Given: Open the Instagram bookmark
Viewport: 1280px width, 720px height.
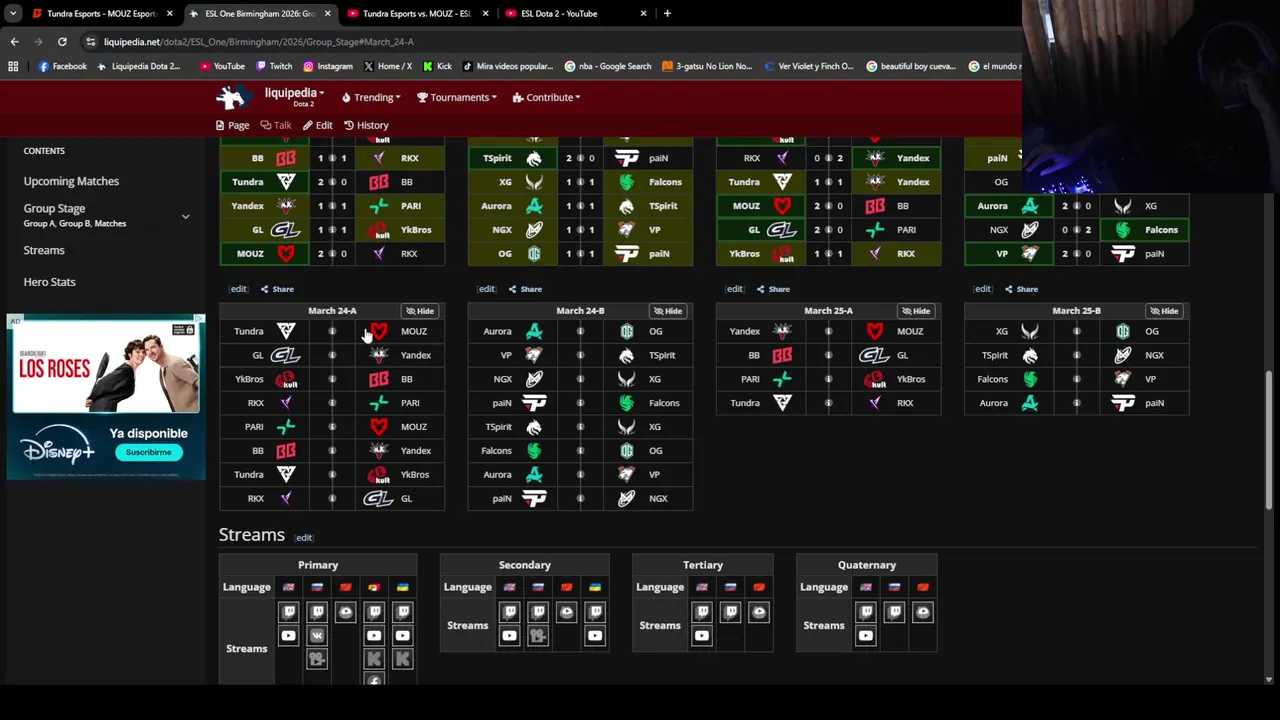Looking at the screenshot, I should pyautogui.click(x=328, y=66).
